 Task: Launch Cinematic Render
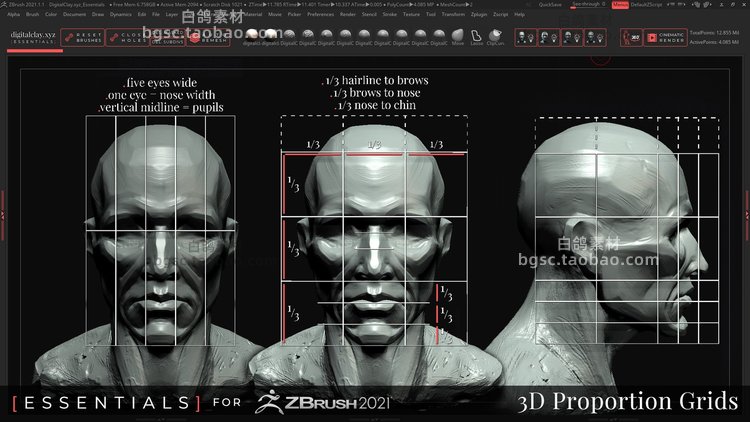pyautogui.click(x=666, y=37)
